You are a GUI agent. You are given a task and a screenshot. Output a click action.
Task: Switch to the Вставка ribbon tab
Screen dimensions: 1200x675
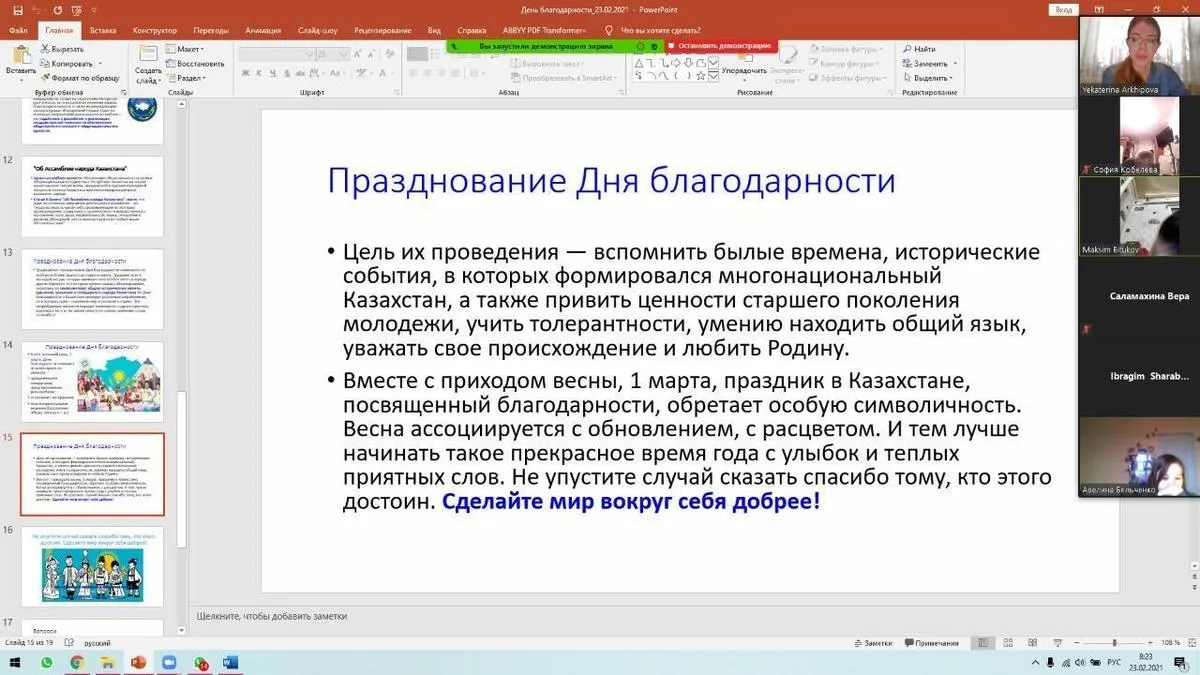pos(102,30)
